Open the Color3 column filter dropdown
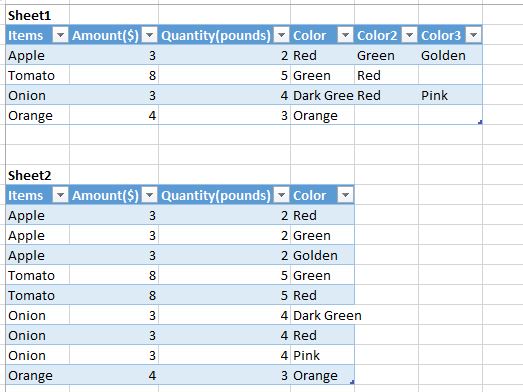Image resolution: width=523 pixels, height=392 pixels. point(473,35)
